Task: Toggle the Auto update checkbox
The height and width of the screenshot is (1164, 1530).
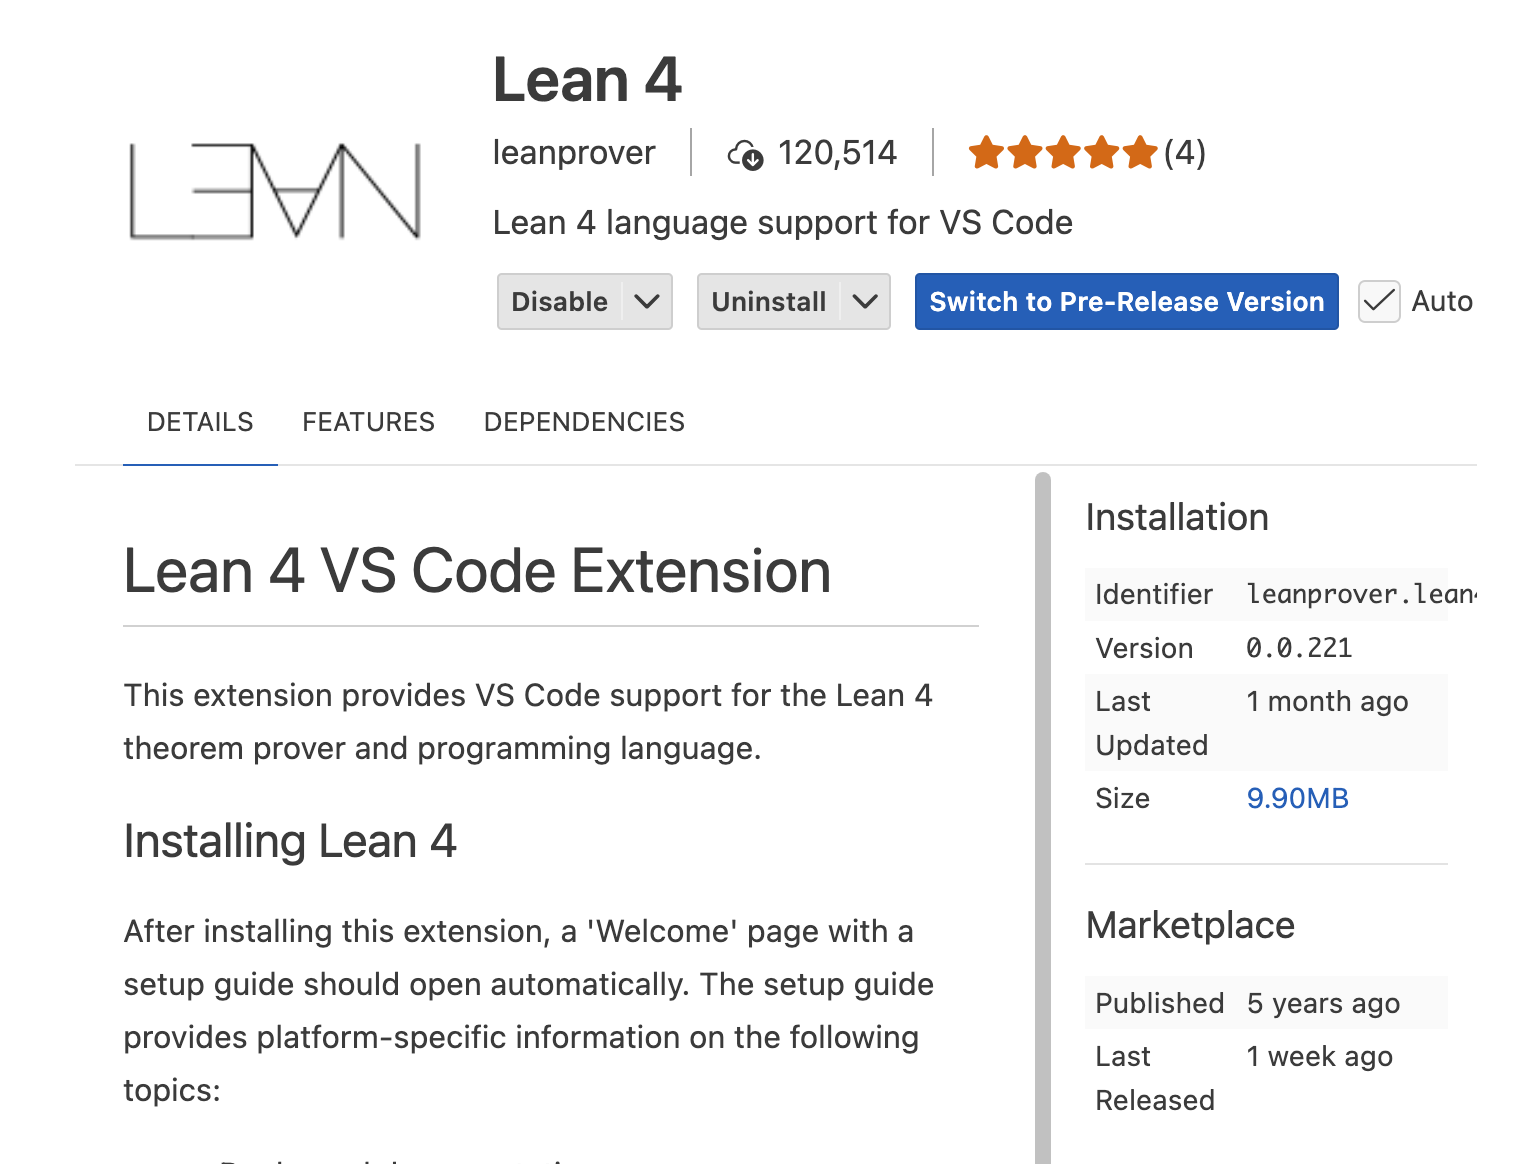Action: coord(1379,301)
